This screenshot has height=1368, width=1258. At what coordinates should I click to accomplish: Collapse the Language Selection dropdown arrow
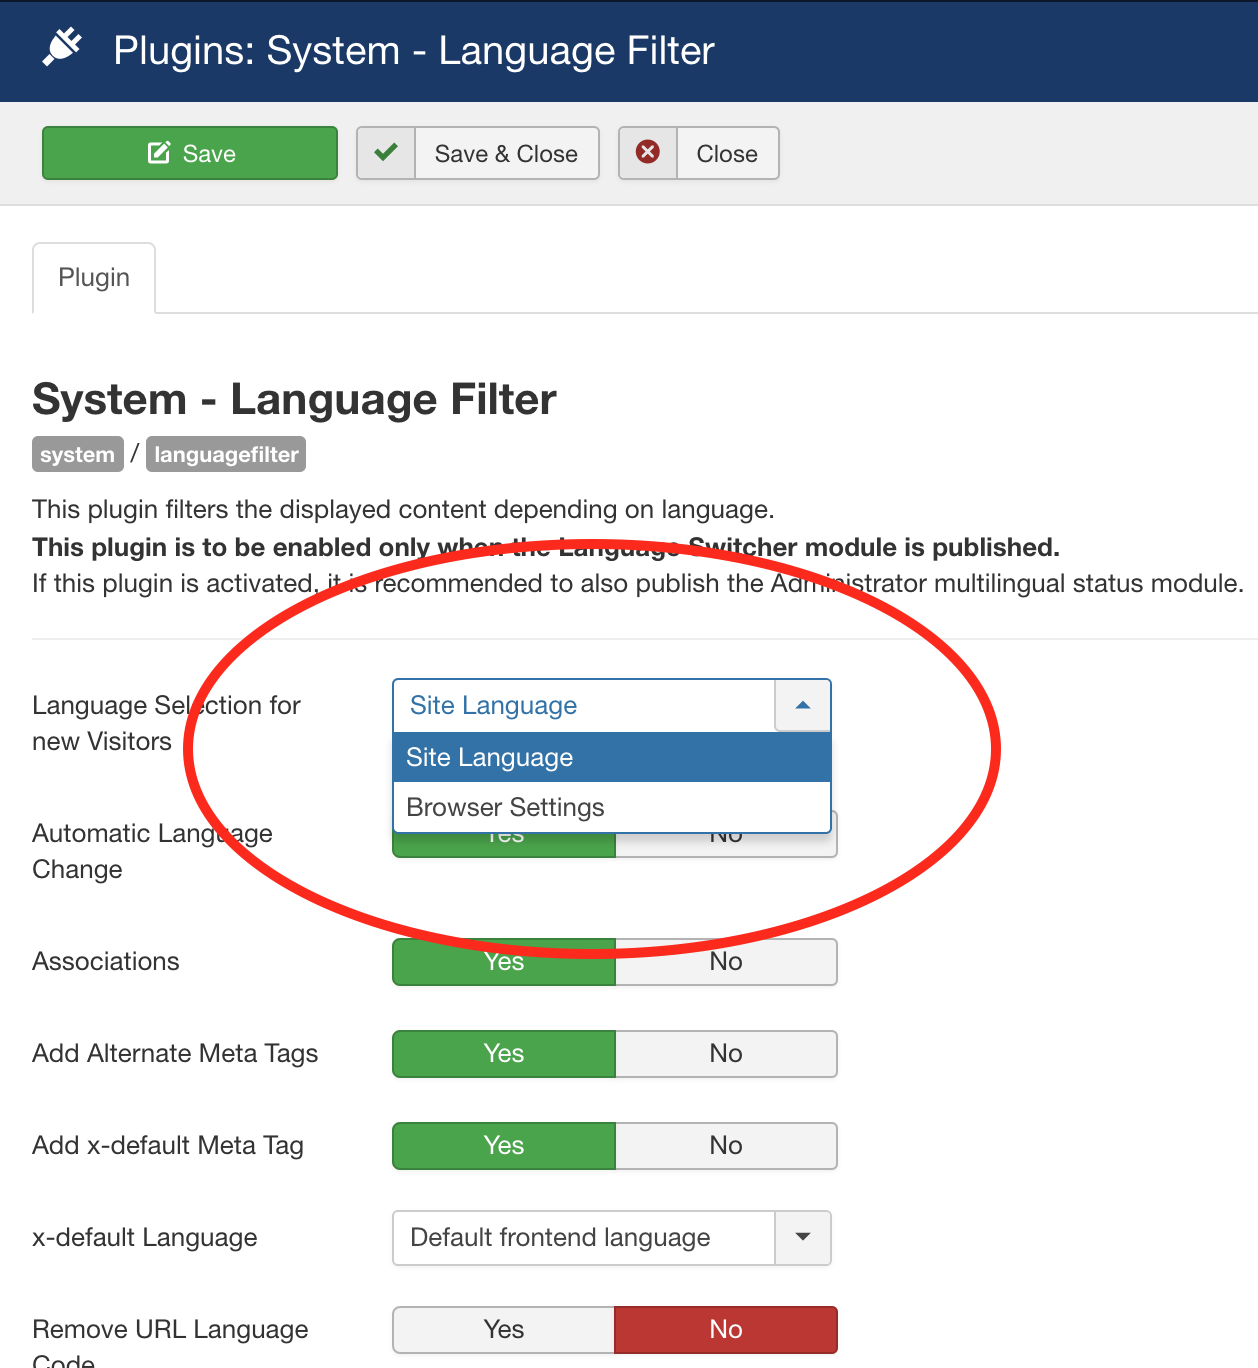(802, 706)
